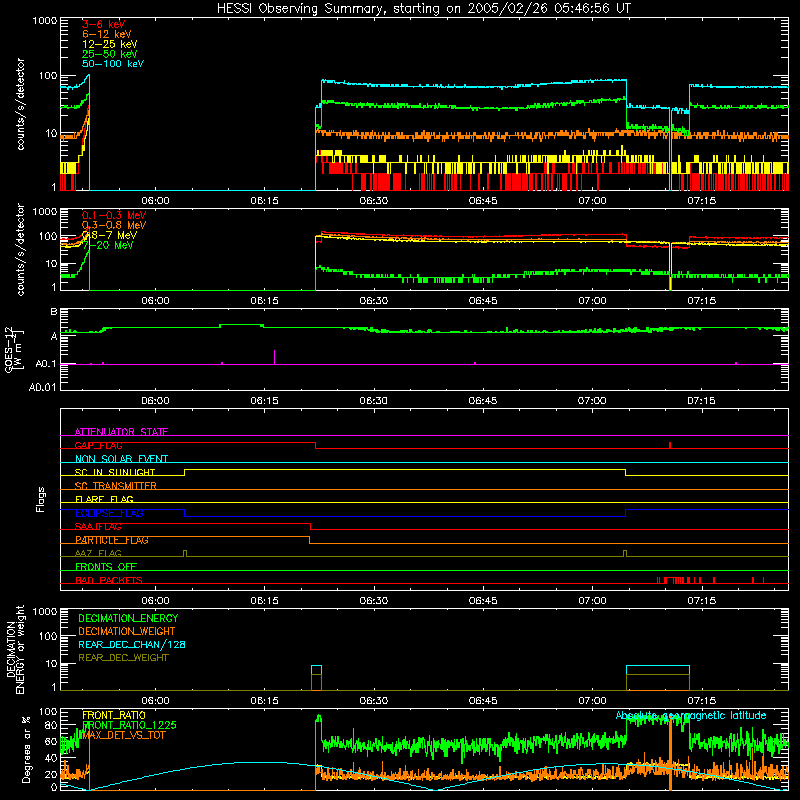Select the ECLIPSE_FLAG label
Viewport: 800px width, 800px height.
(x=109, y=513)
